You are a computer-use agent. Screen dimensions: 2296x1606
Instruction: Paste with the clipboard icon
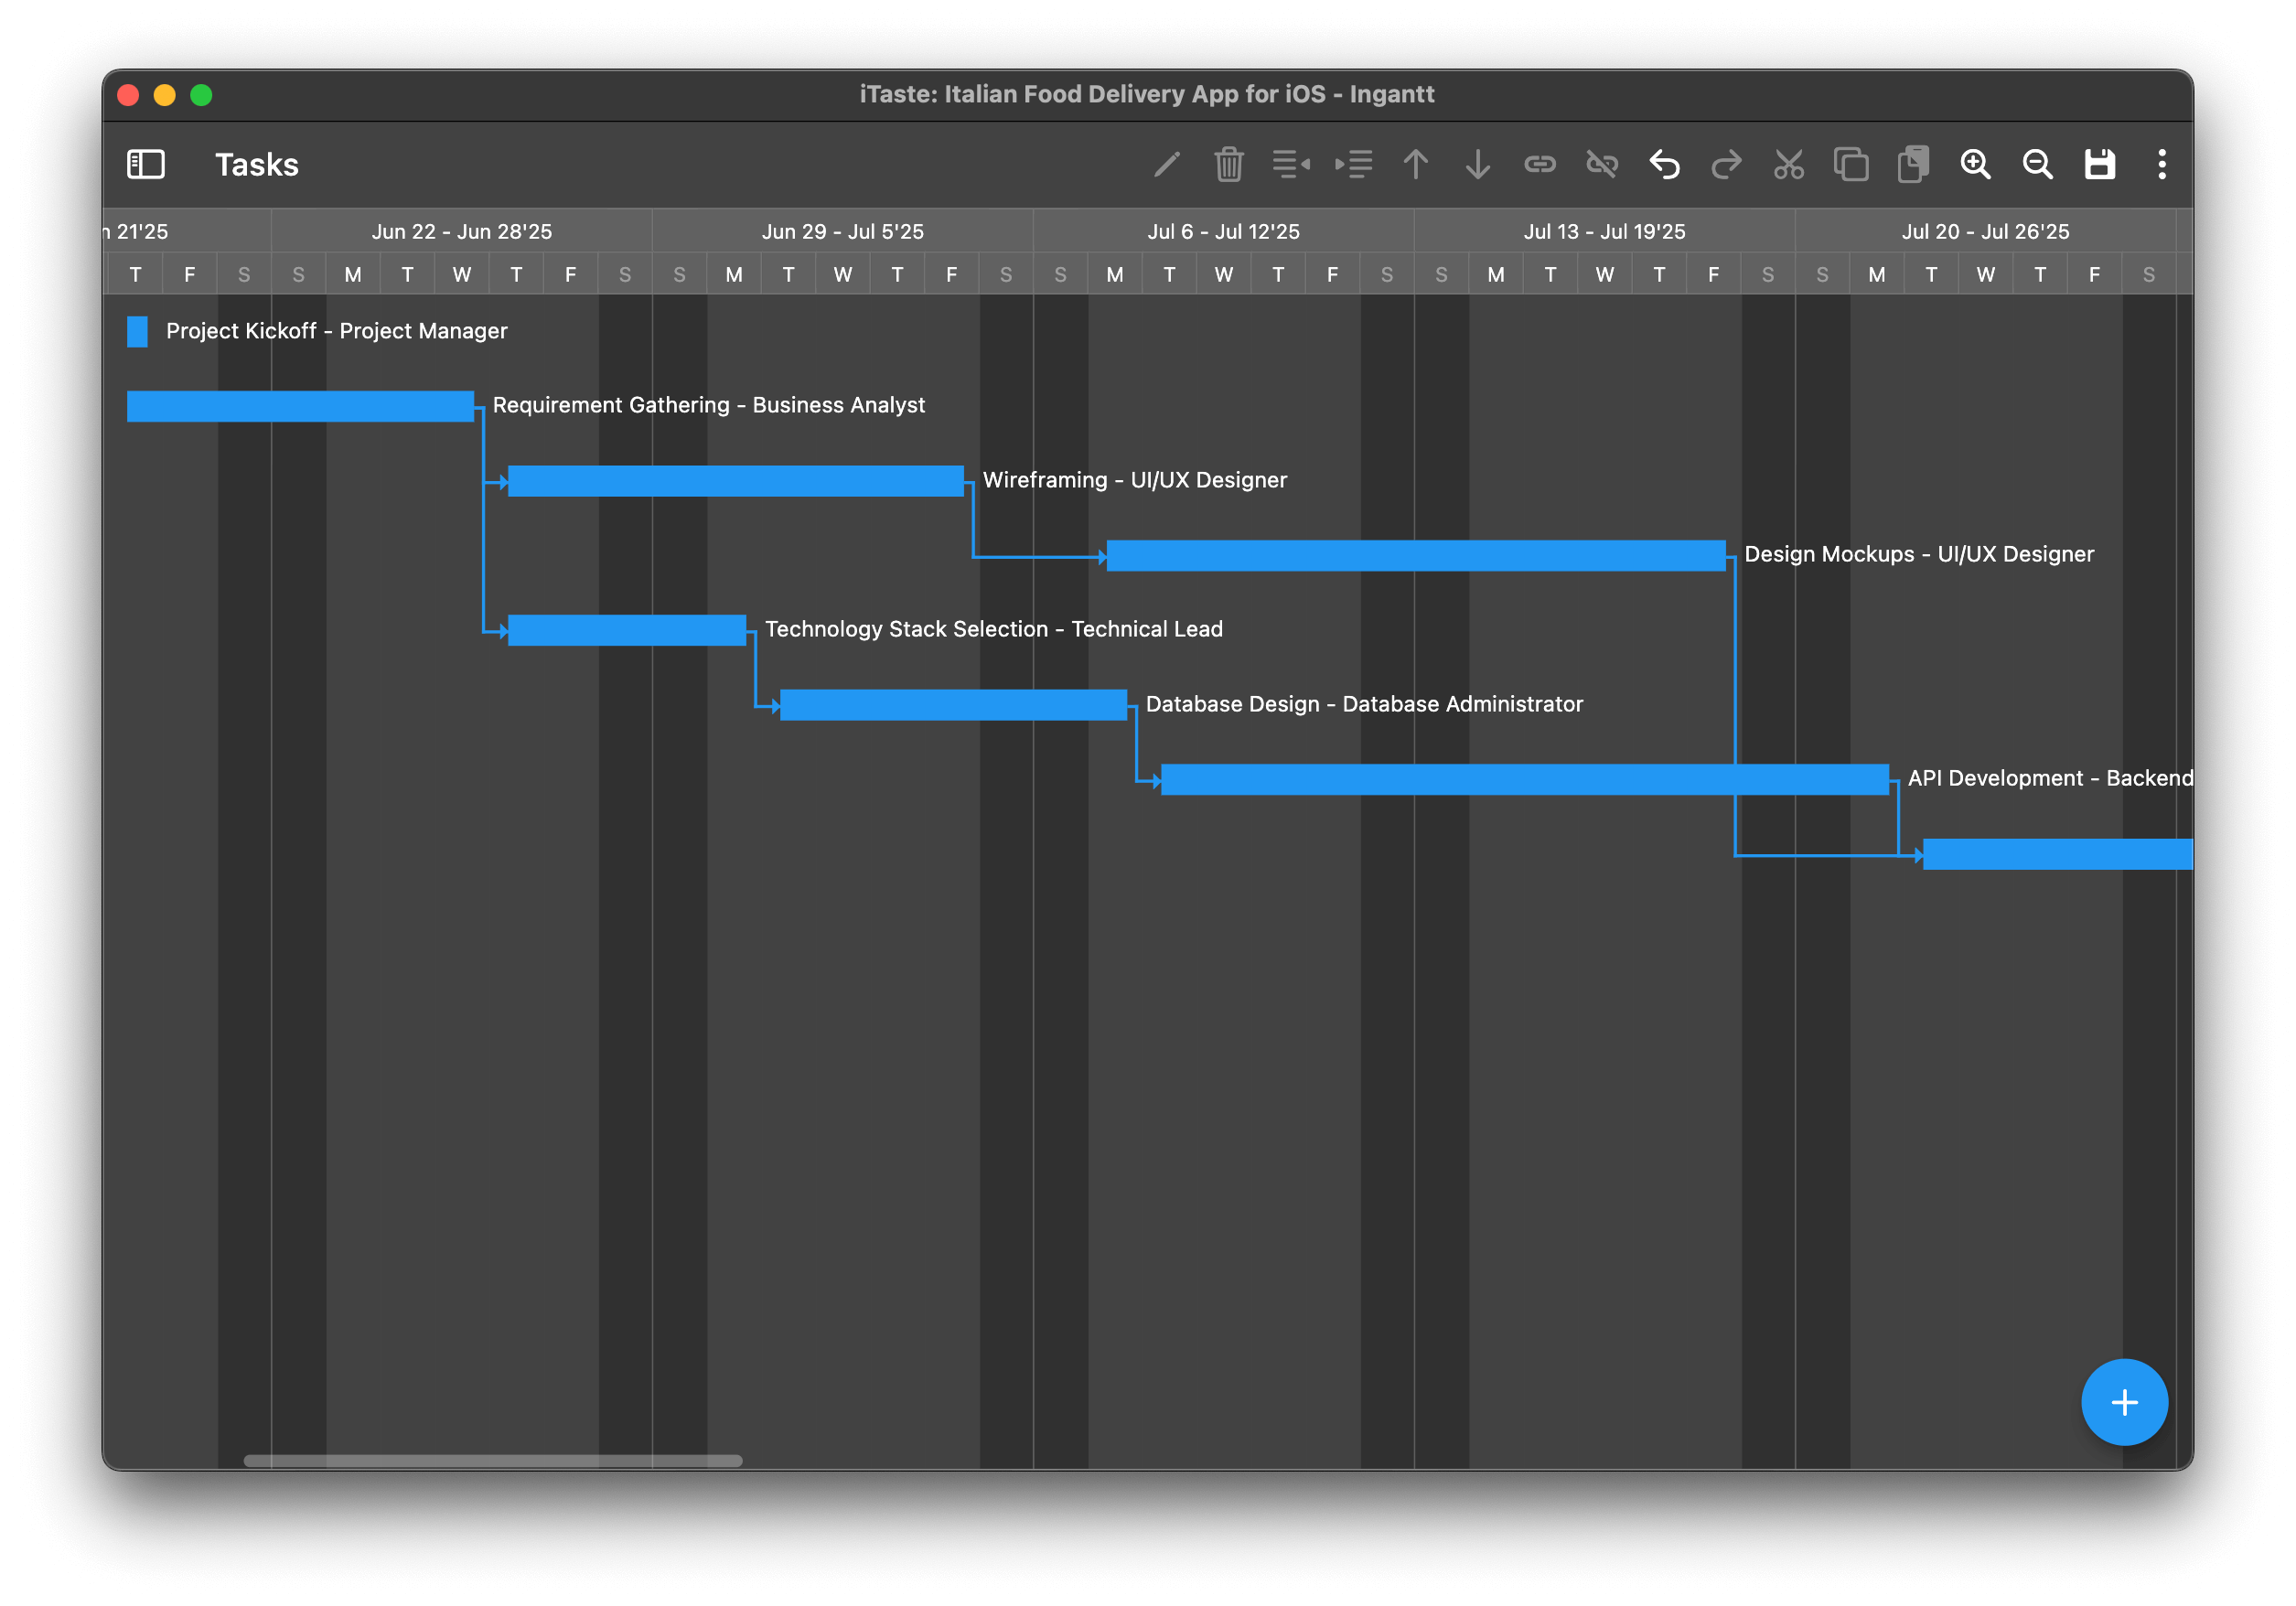[1913, 164]
